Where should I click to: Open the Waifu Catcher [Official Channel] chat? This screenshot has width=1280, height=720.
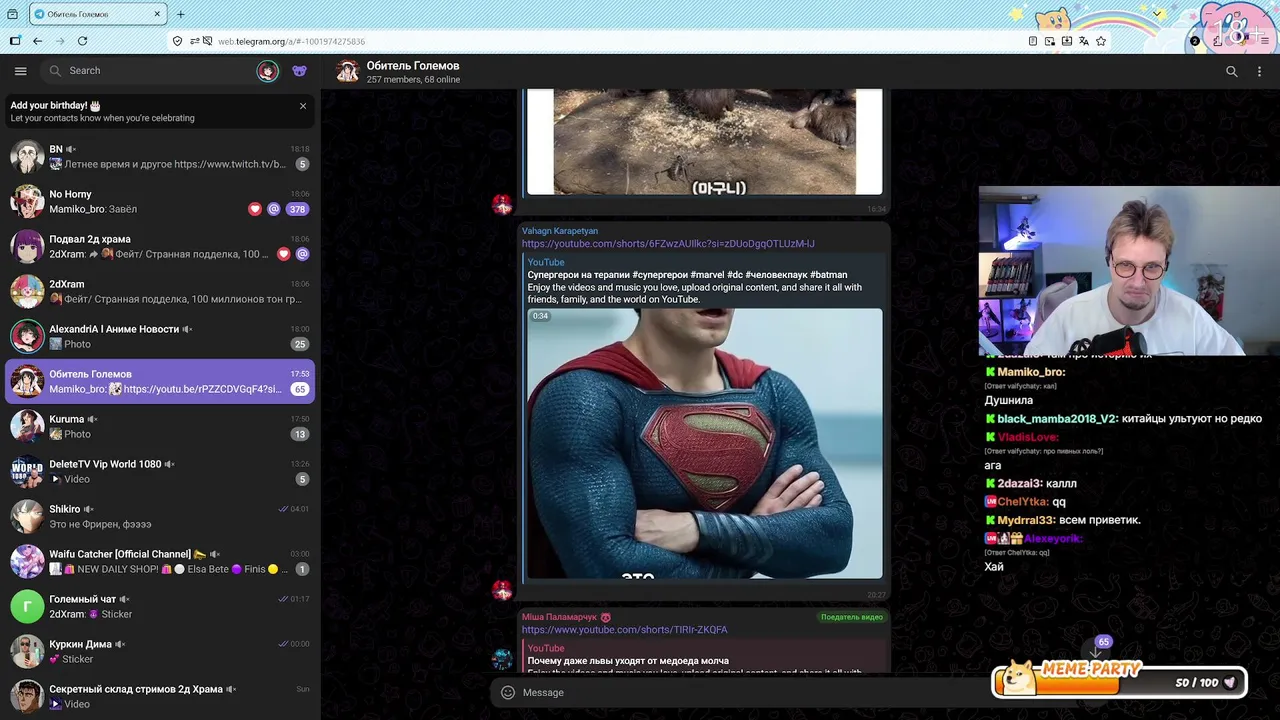click(x=160, y=561)
